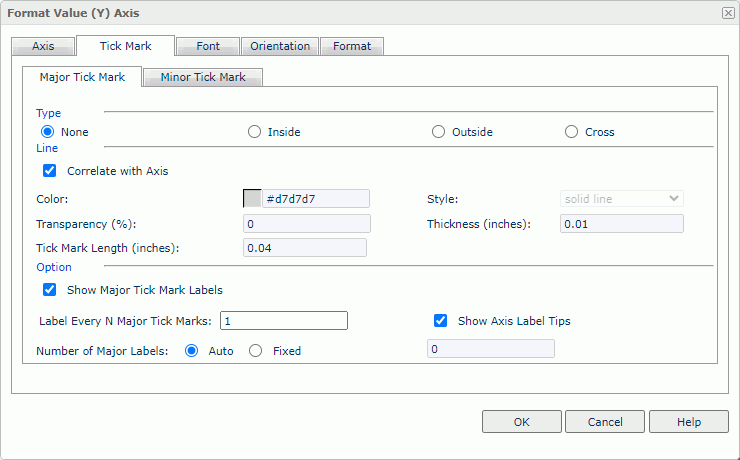Click the Transparency (%) field

point(307,224)
